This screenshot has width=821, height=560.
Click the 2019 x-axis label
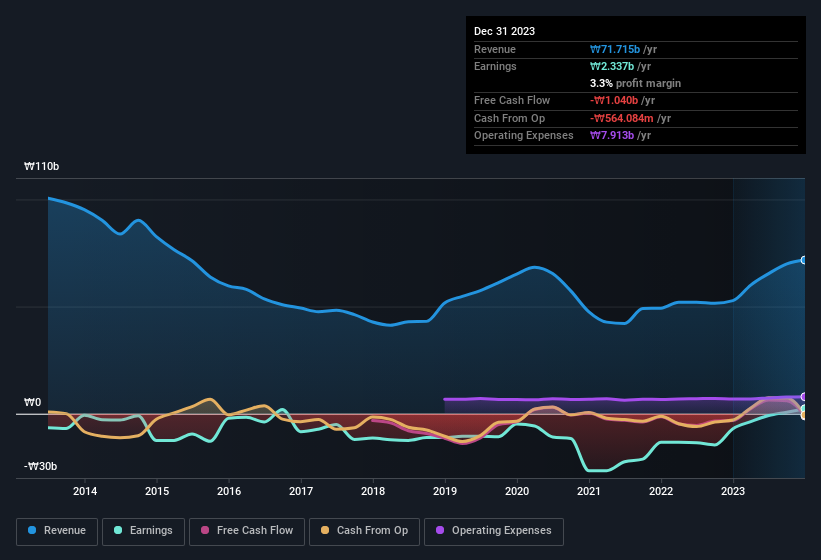pyautogui.click(x=445, y=491)
